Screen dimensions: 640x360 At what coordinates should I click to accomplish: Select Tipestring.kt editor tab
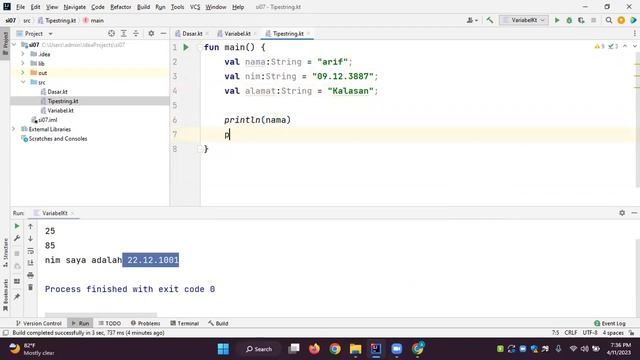287,33
